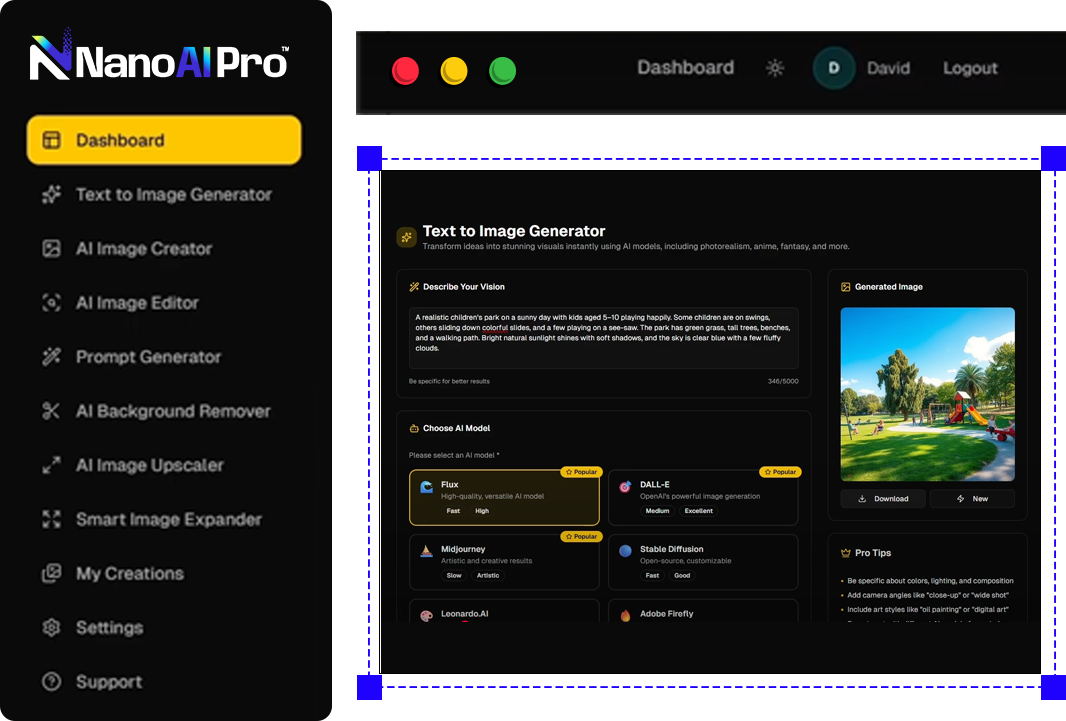Click the AI Image Creator sidebar icon
This screenshot has width=1066, height=721.
coord(51,249)
